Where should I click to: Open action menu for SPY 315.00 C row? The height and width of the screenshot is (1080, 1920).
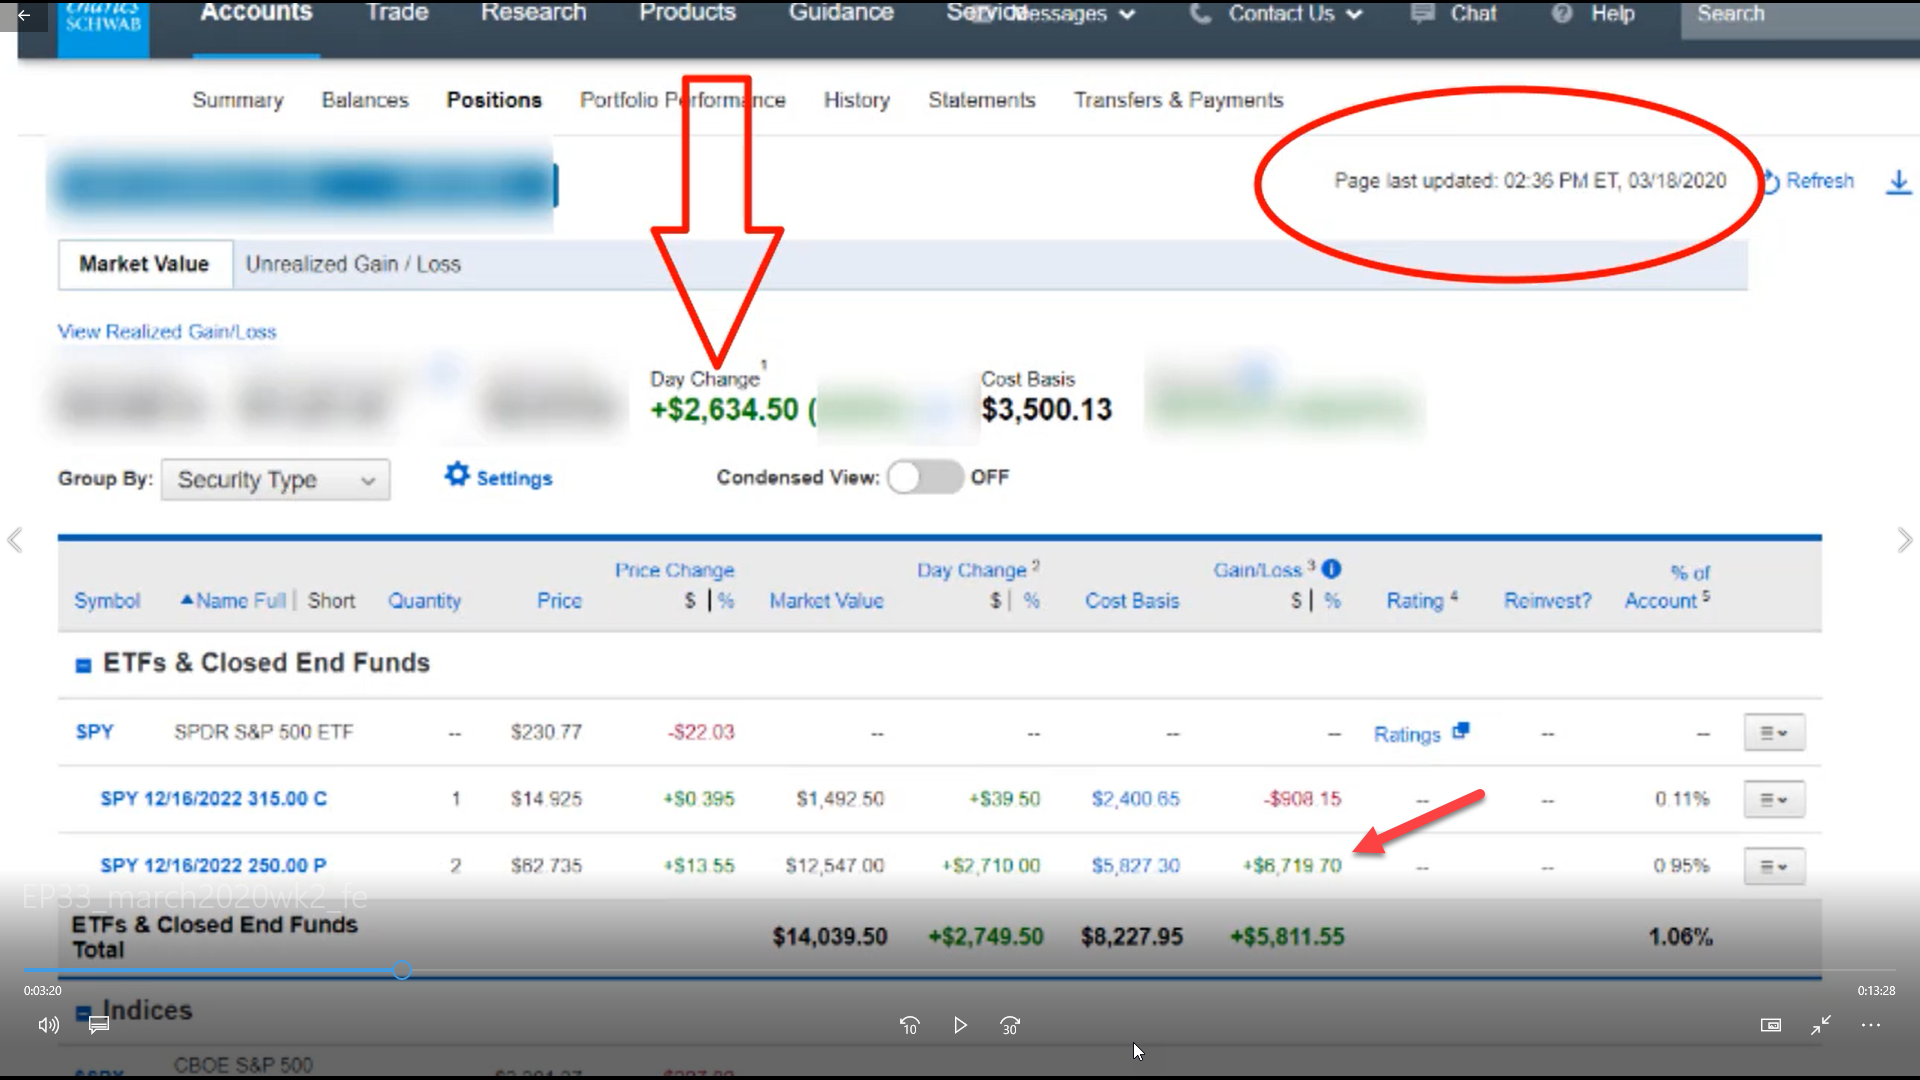[1774, 799]
